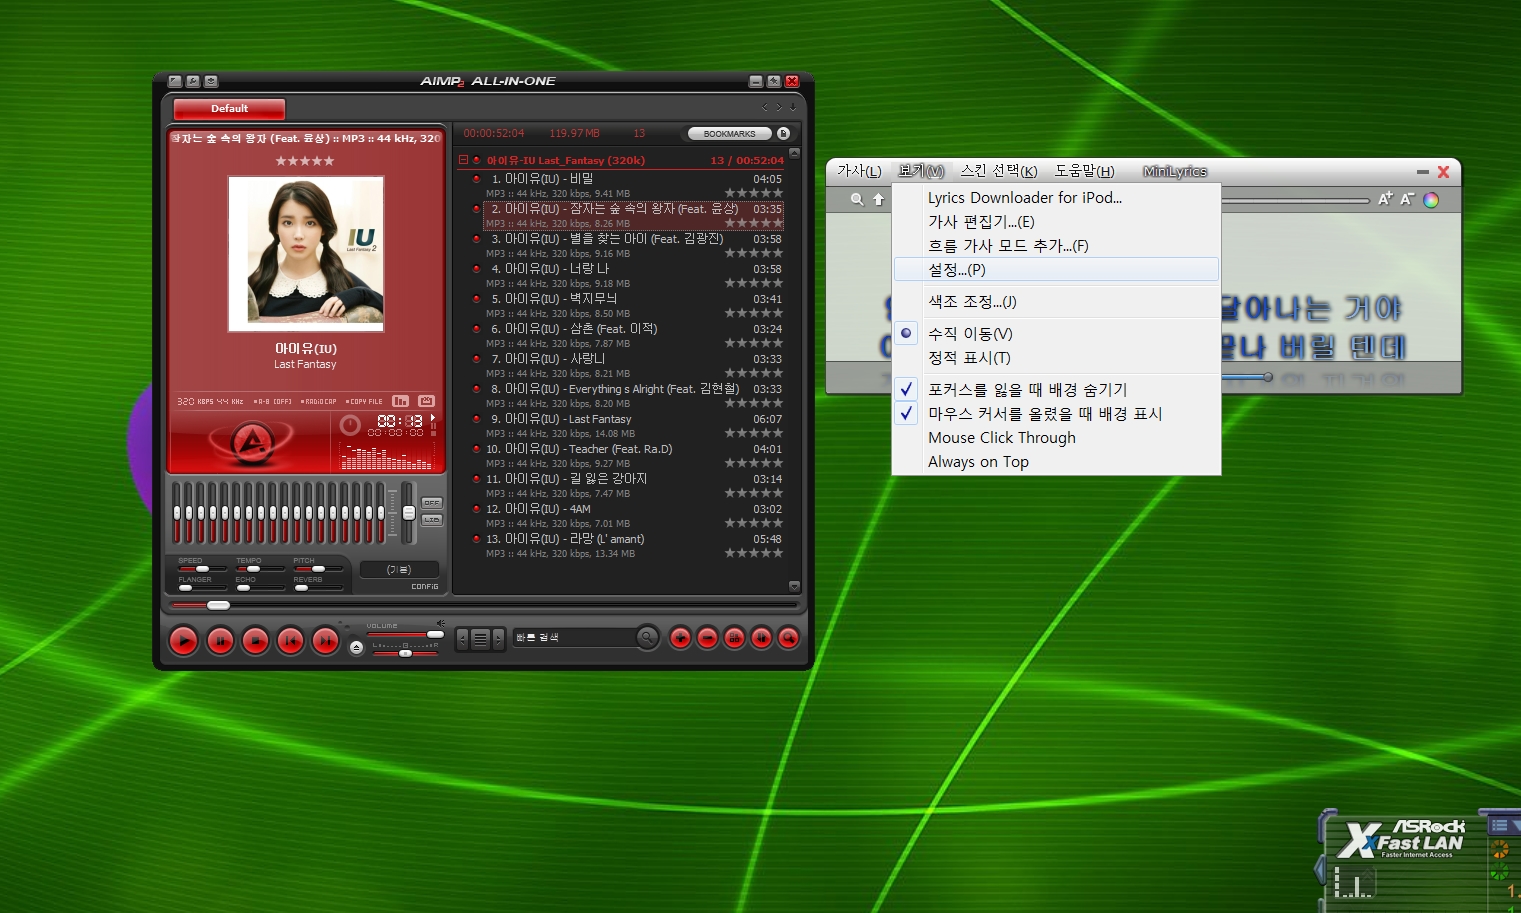Viewport: 1521px width, 913px height.
Task: Open the lyrics menu in MiniLyrics
Action: 859,171
